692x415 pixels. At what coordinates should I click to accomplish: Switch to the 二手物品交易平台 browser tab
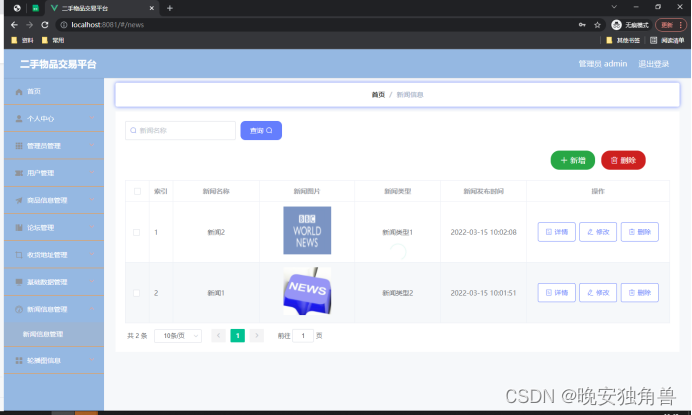coord(102,8)
